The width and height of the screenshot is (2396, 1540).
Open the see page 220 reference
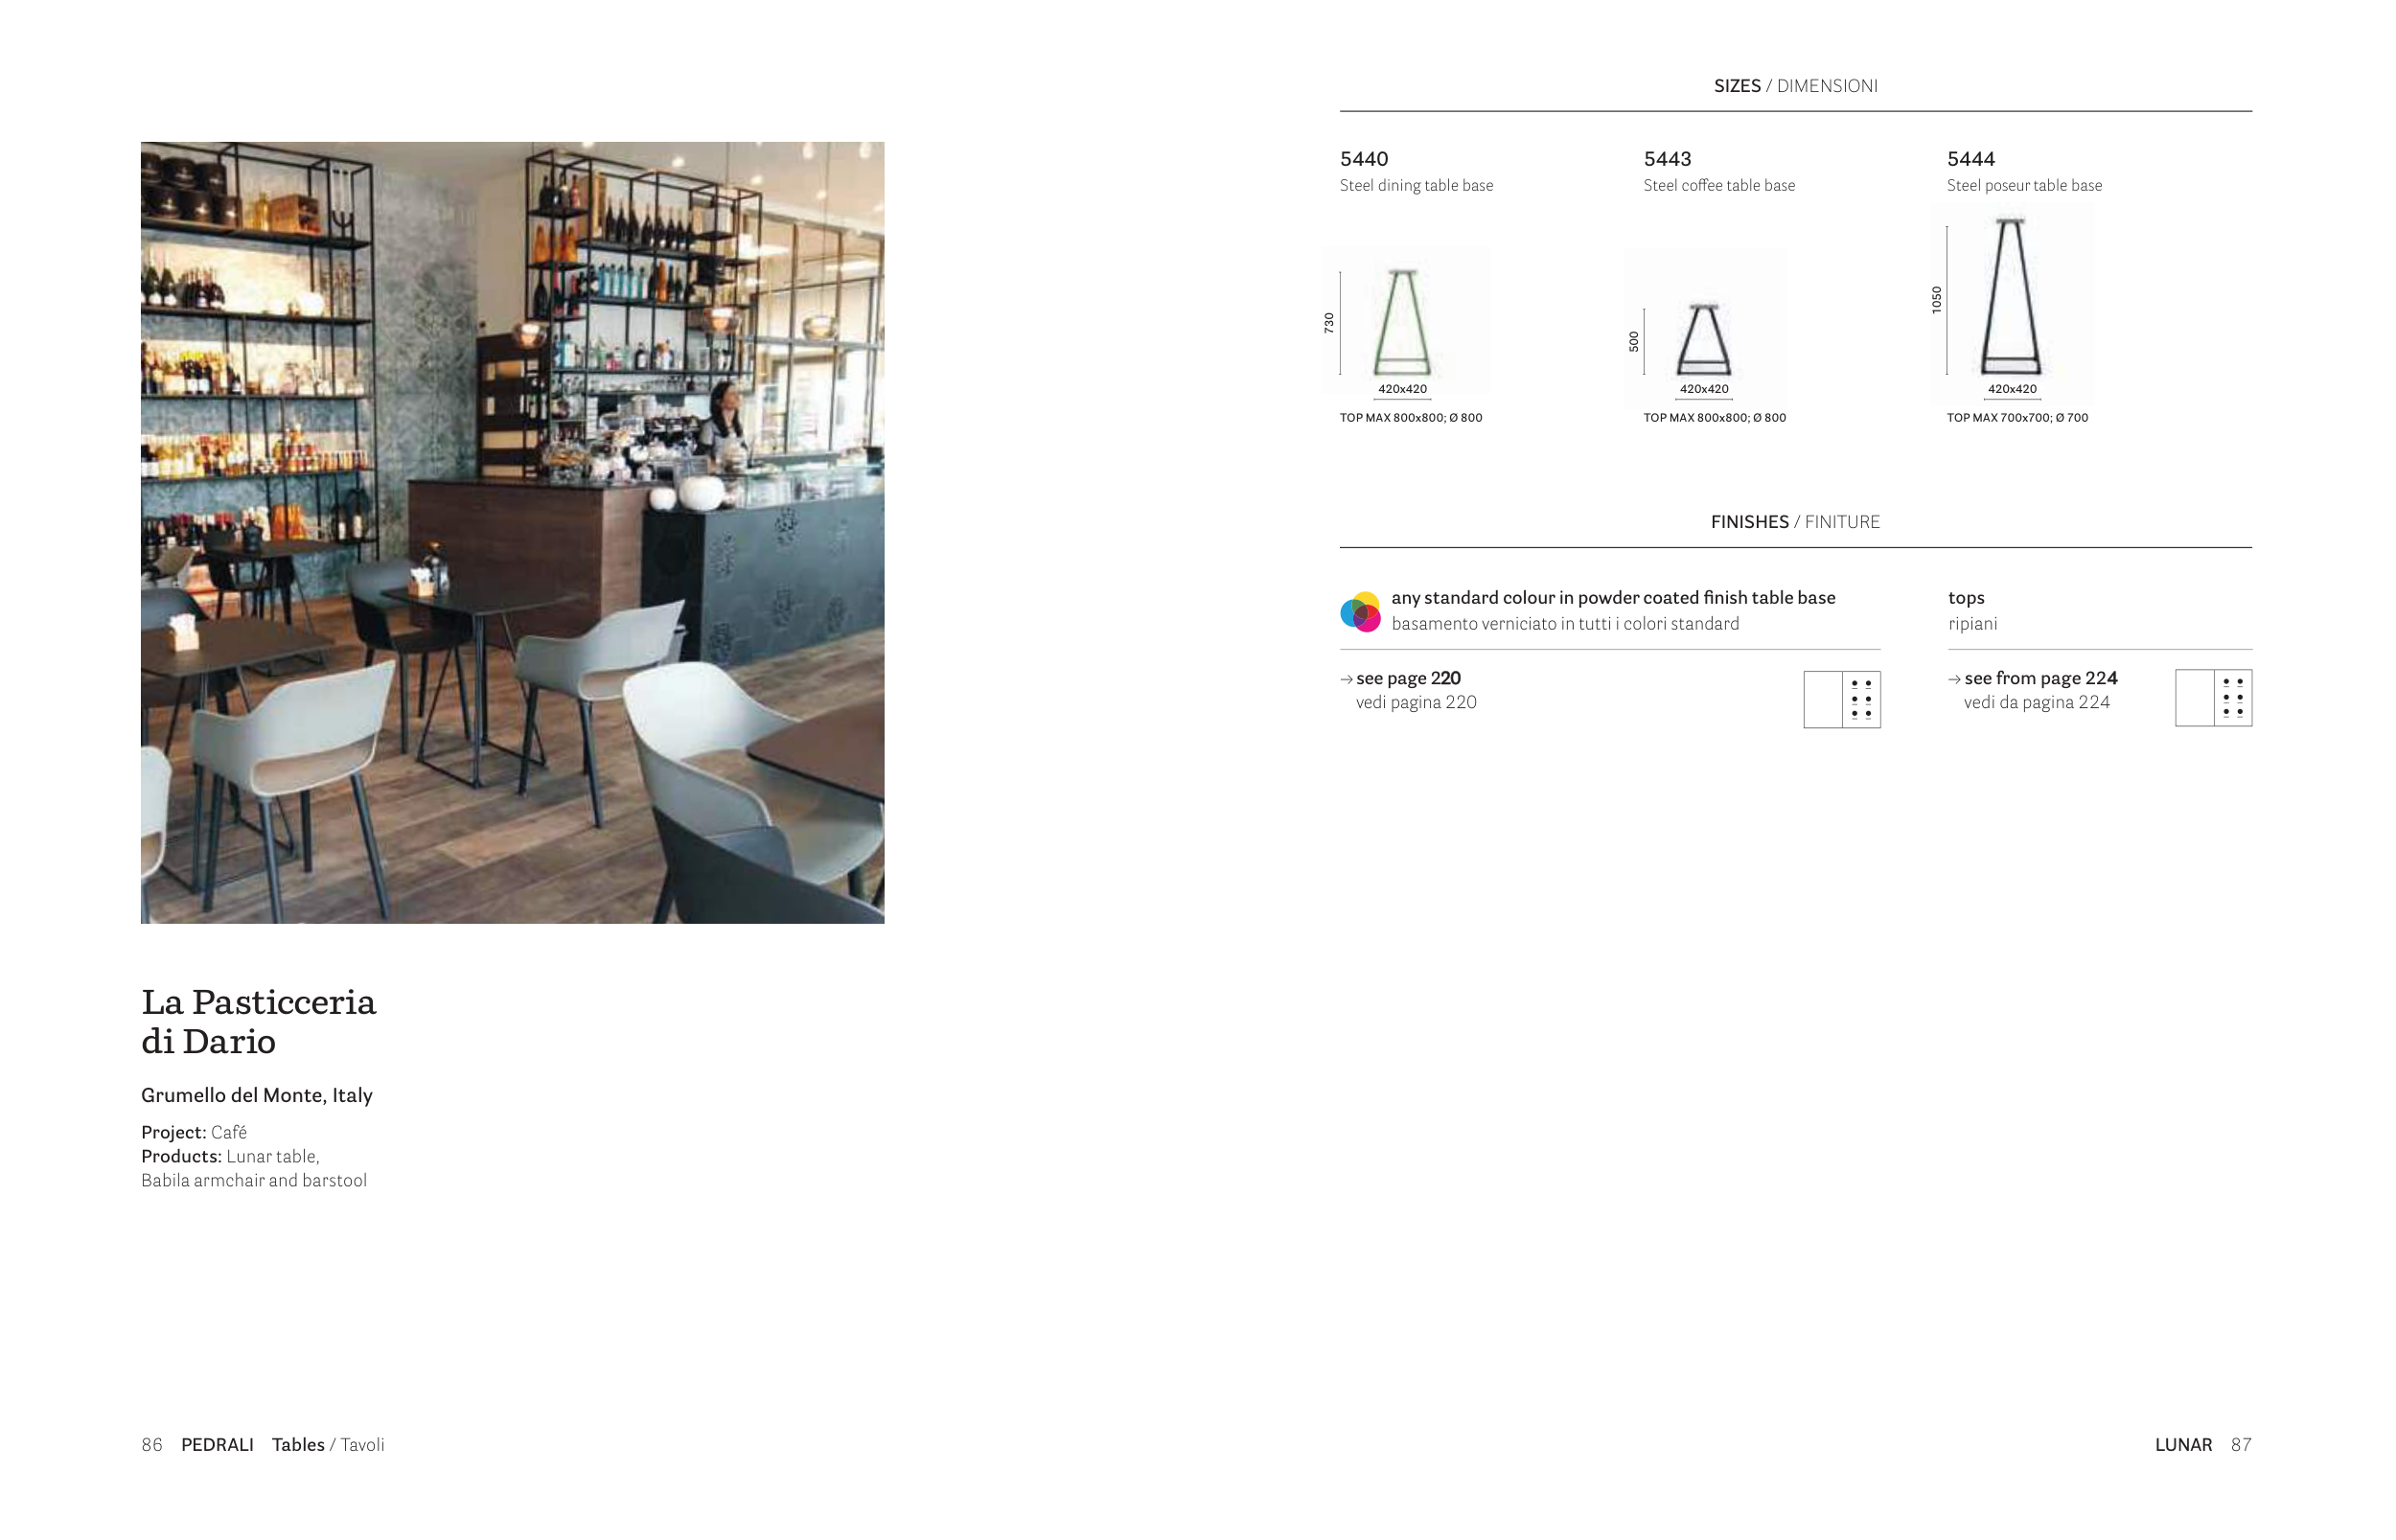(x=1408, y=678)
